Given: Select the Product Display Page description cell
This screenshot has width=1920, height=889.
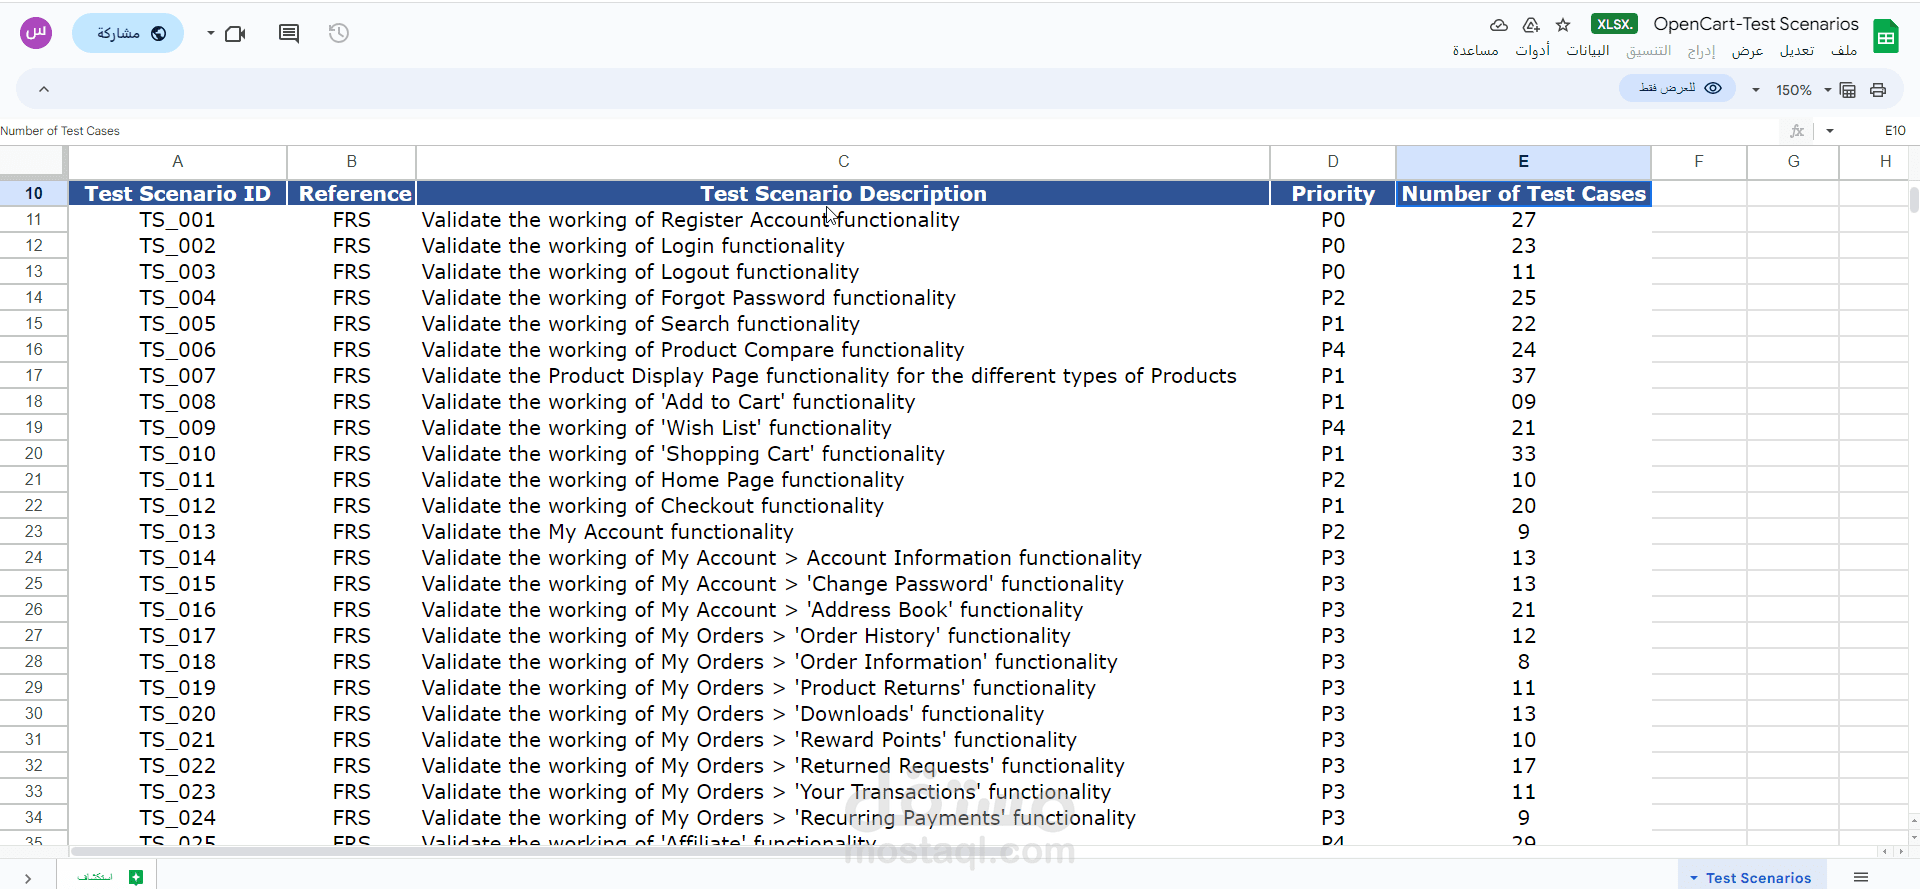Looking at the screenshot, I should [x=843, y=375].
